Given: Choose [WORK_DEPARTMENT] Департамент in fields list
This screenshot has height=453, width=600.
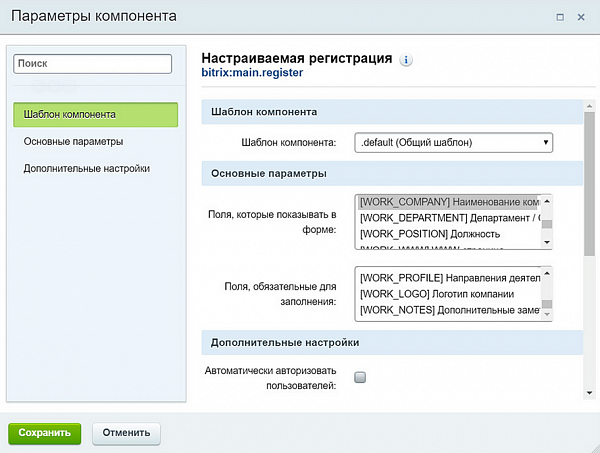Looking at the screenshot, I should pyautogui.click(x=447, y=217).
